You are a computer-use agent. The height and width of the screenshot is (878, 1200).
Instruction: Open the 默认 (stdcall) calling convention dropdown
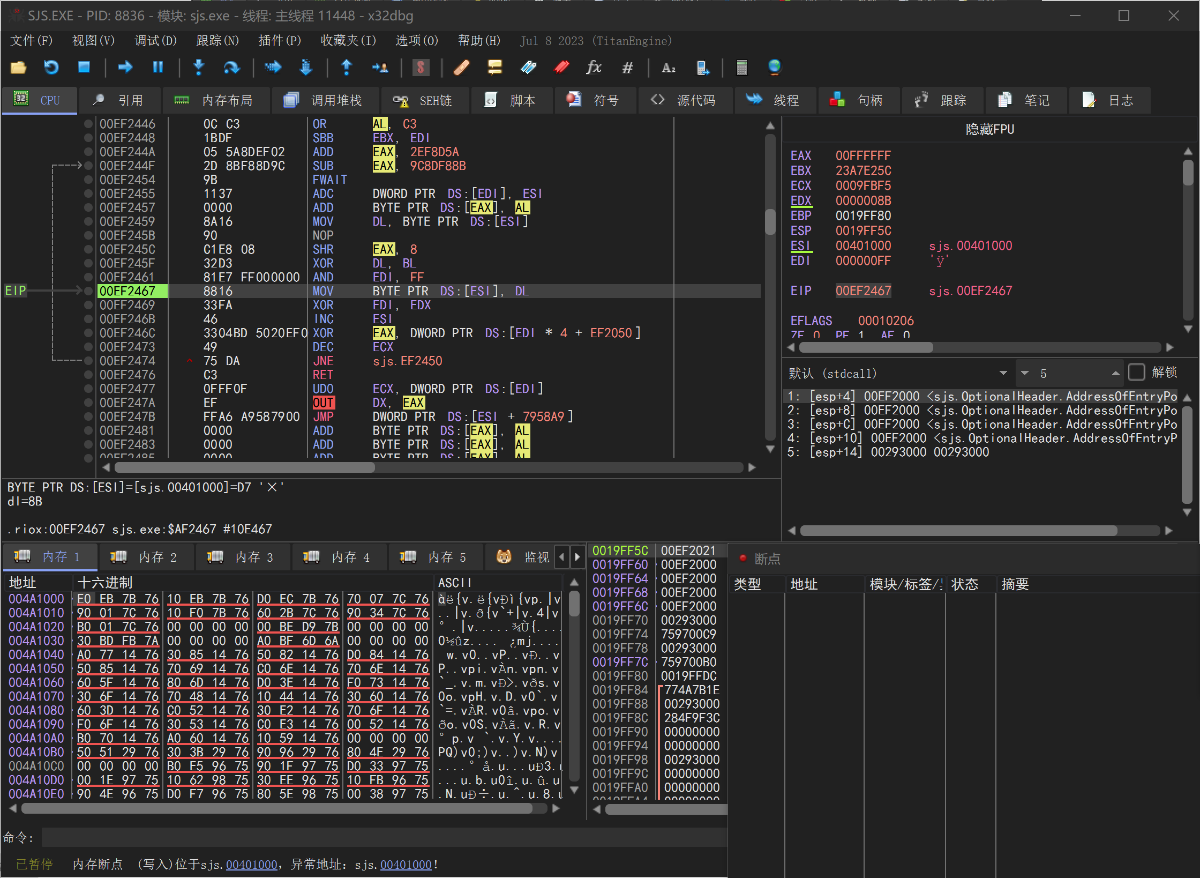897,373
